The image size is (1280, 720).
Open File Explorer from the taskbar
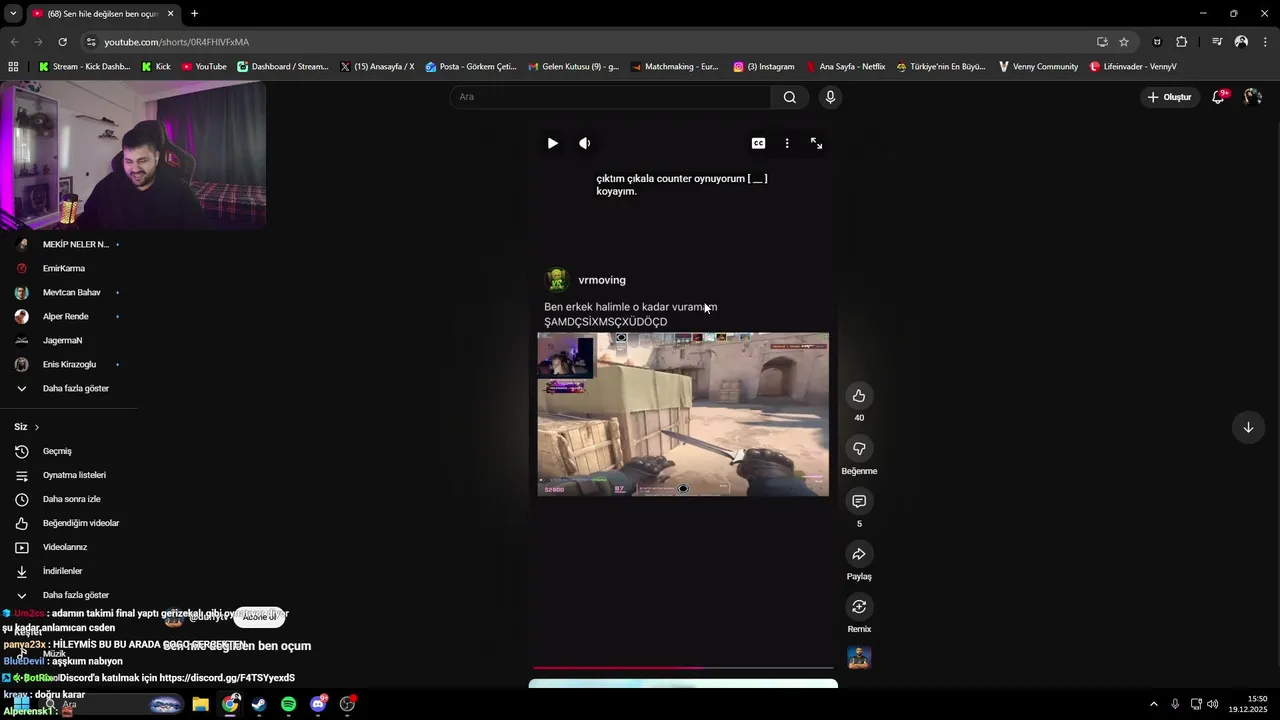[200, 704]
